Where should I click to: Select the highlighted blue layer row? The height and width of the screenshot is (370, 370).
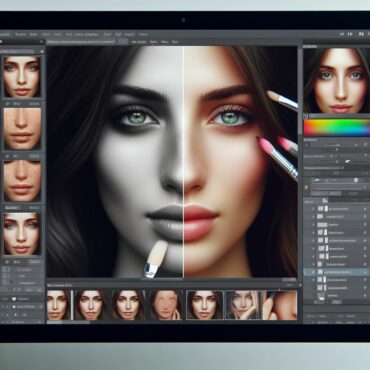pyautogui.click(x=337, y=272)
